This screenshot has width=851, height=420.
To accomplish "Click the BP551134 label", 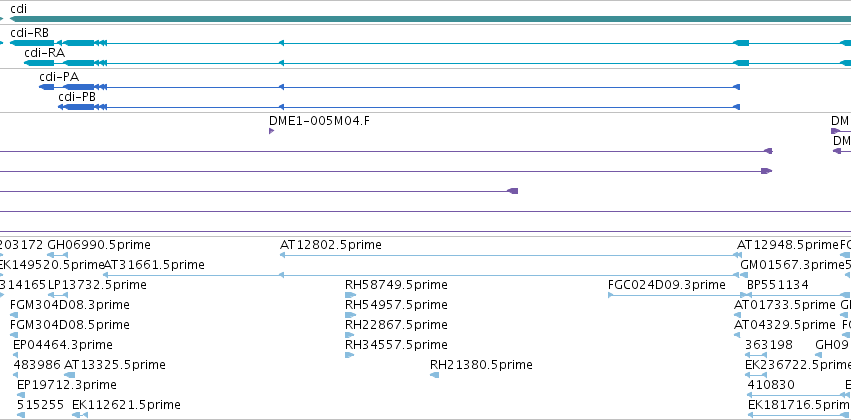I will pyautogui.click(x=778, y=285).
